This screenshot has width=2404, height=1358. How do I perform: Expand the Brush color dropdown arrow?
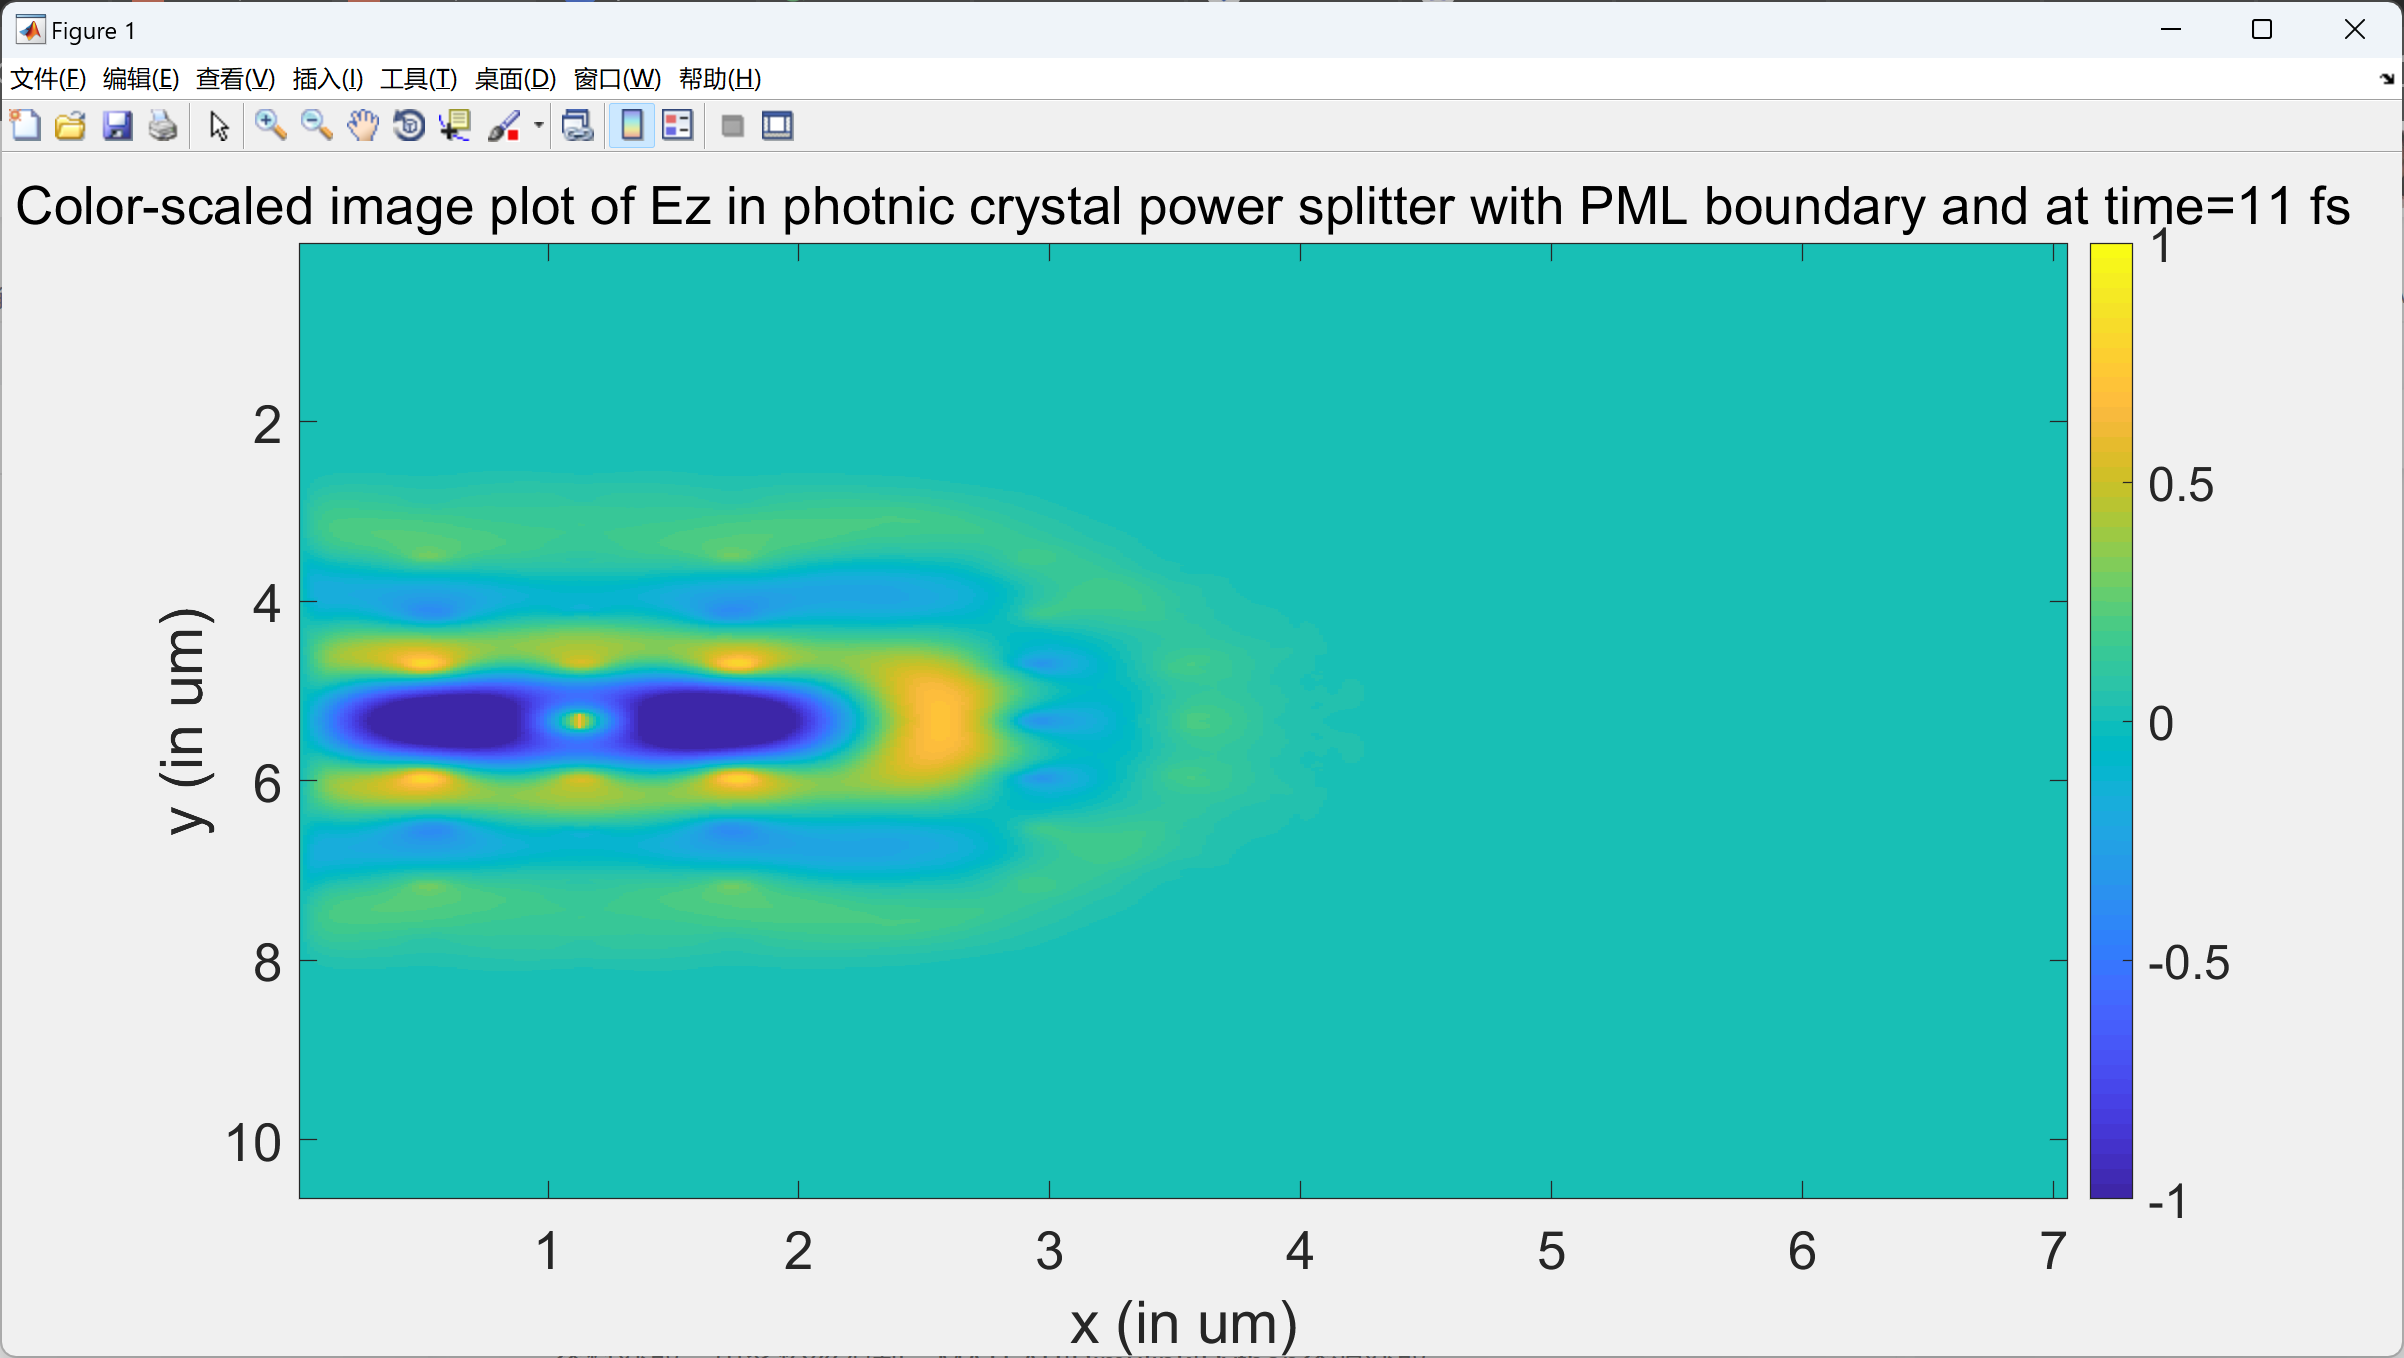pyautogui.click(x=538, y=126)
